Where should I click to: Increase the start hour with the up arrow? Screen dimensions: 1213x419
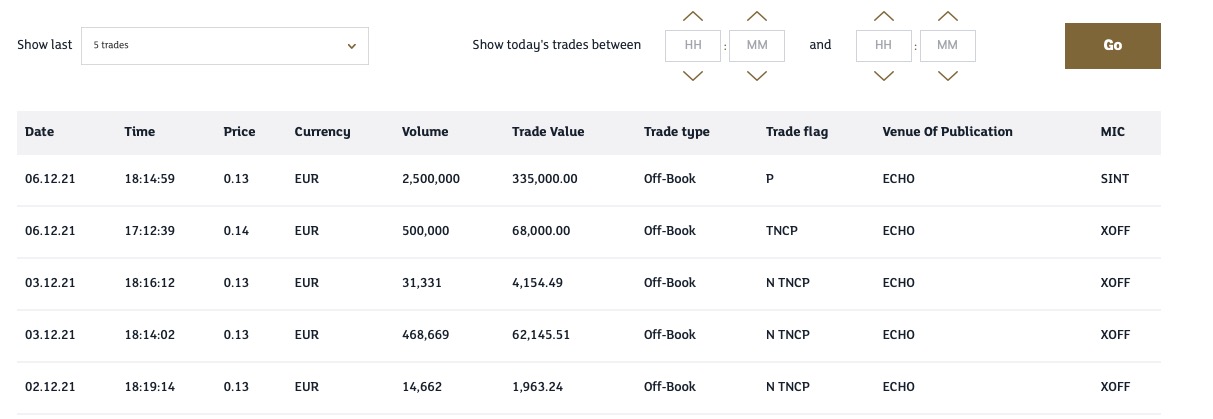pos(693,16)
